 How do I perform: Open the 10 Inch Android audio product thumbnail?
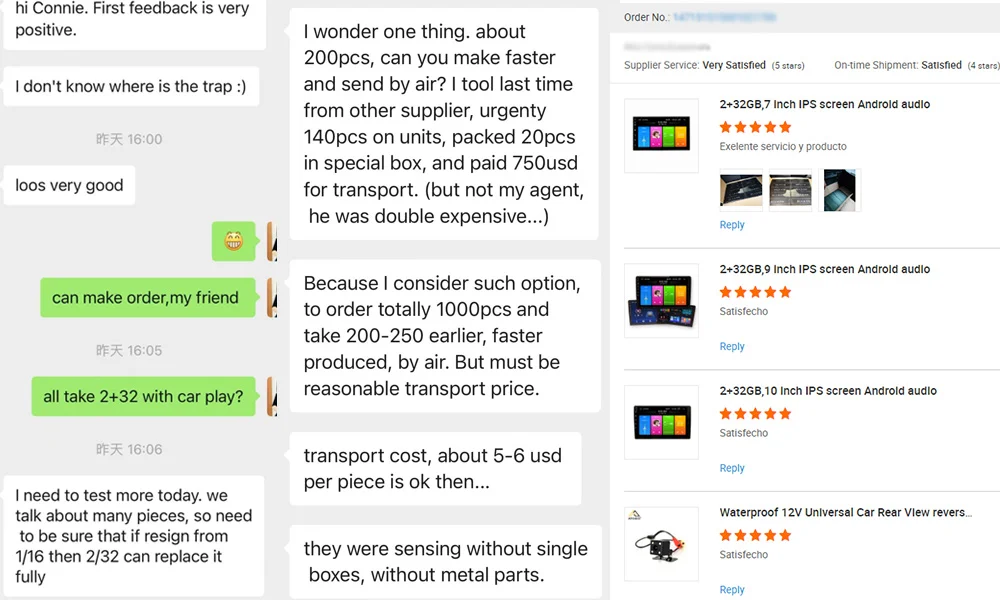(661, 422)
